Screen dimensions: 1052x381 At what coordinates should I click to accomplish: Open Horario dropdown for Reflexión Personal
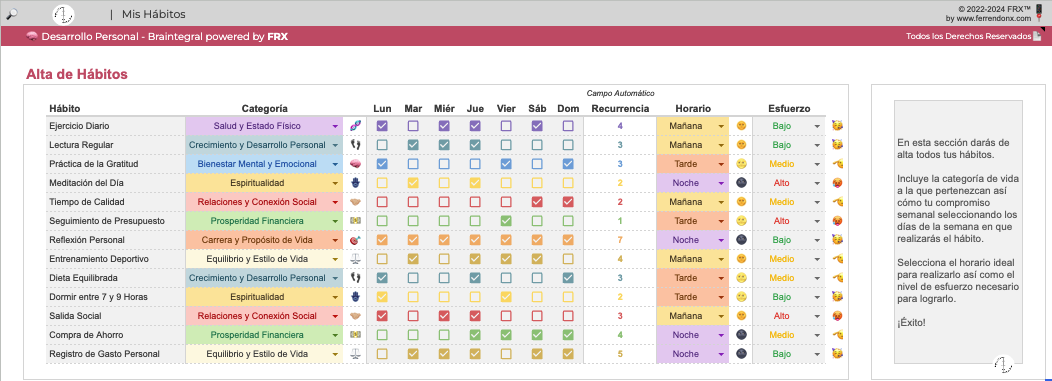721,240
